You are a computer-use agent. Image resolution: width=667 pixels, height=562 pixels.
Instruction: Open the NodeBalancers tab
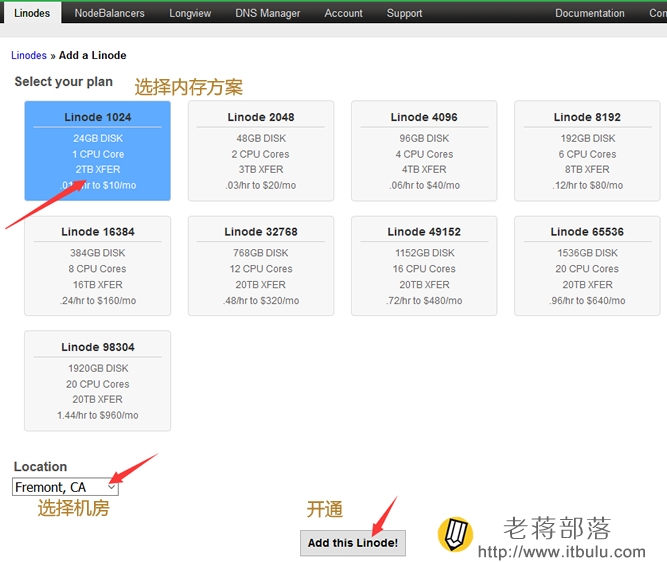(x=109, y=13)
